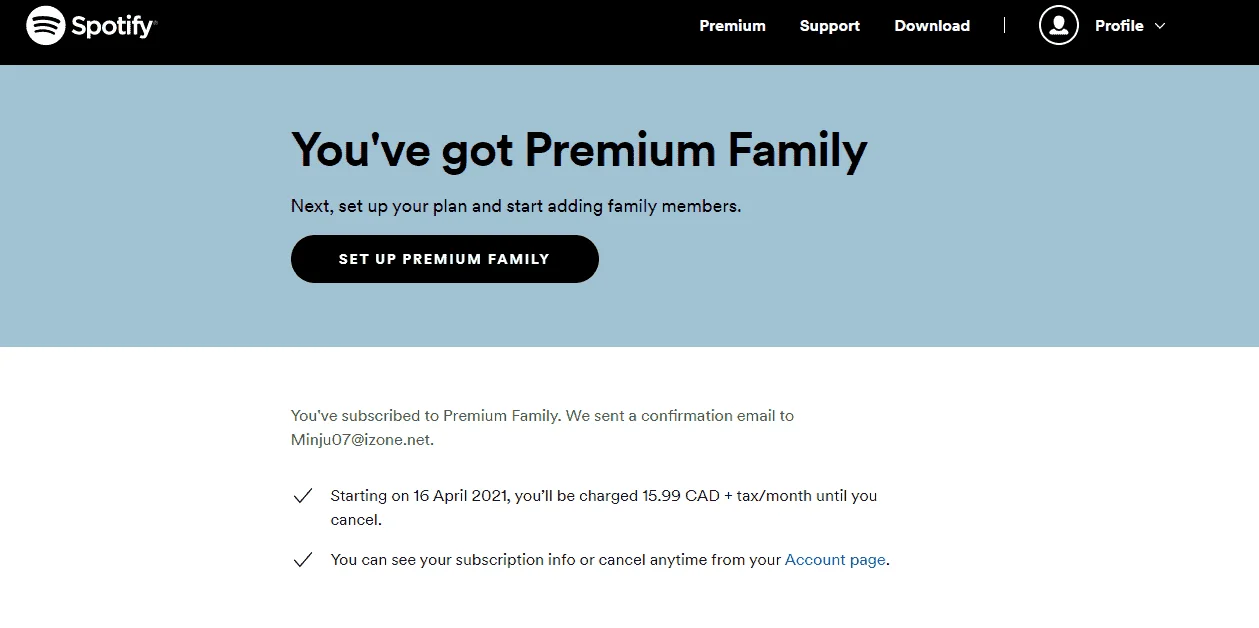The image size is (1259, 628).
Task: Click the Spotify circular logo icon
Action: point(46,25)
